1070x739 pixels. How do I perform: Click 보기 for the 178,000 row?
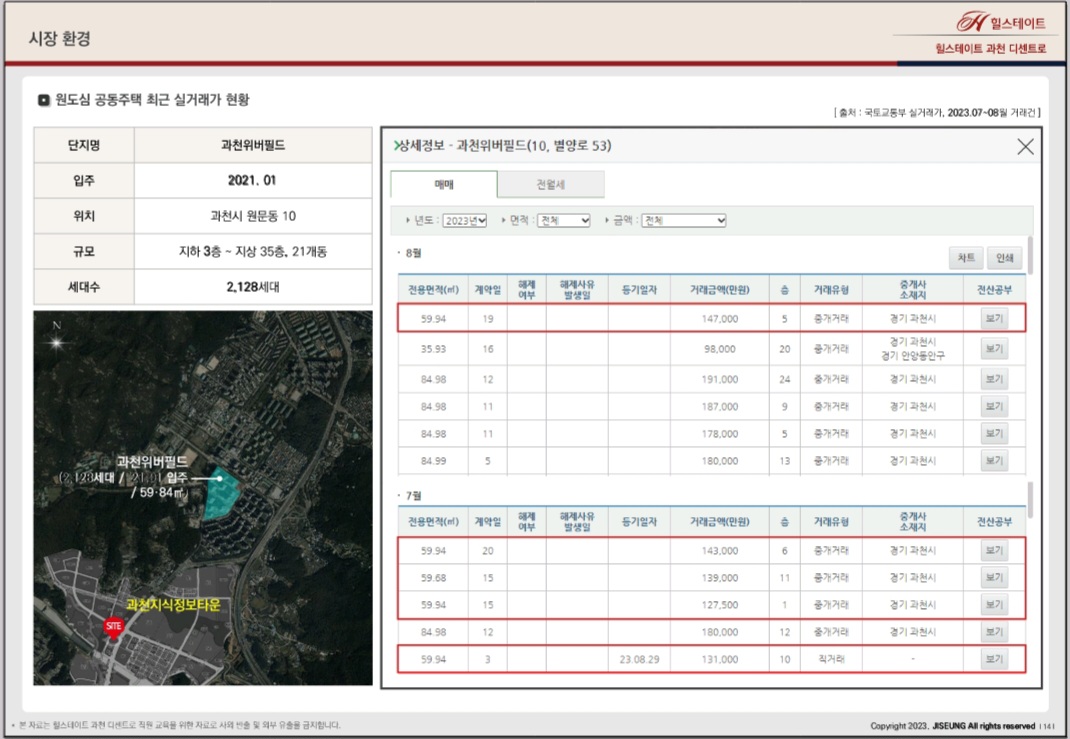pos(994,433)
